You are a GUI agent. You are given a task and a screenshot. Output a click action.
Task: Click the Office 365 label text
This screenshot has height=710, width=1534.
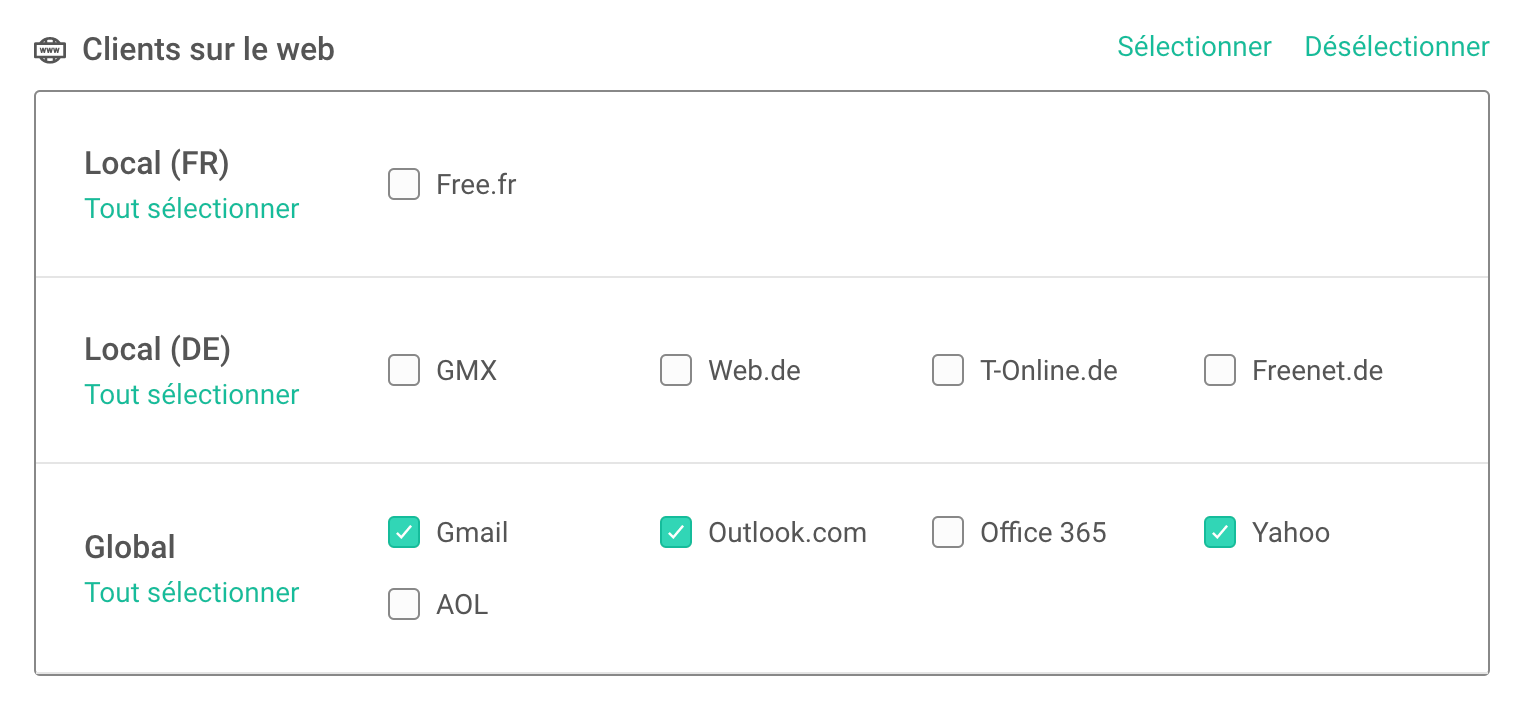click(x=1043, y=532)
